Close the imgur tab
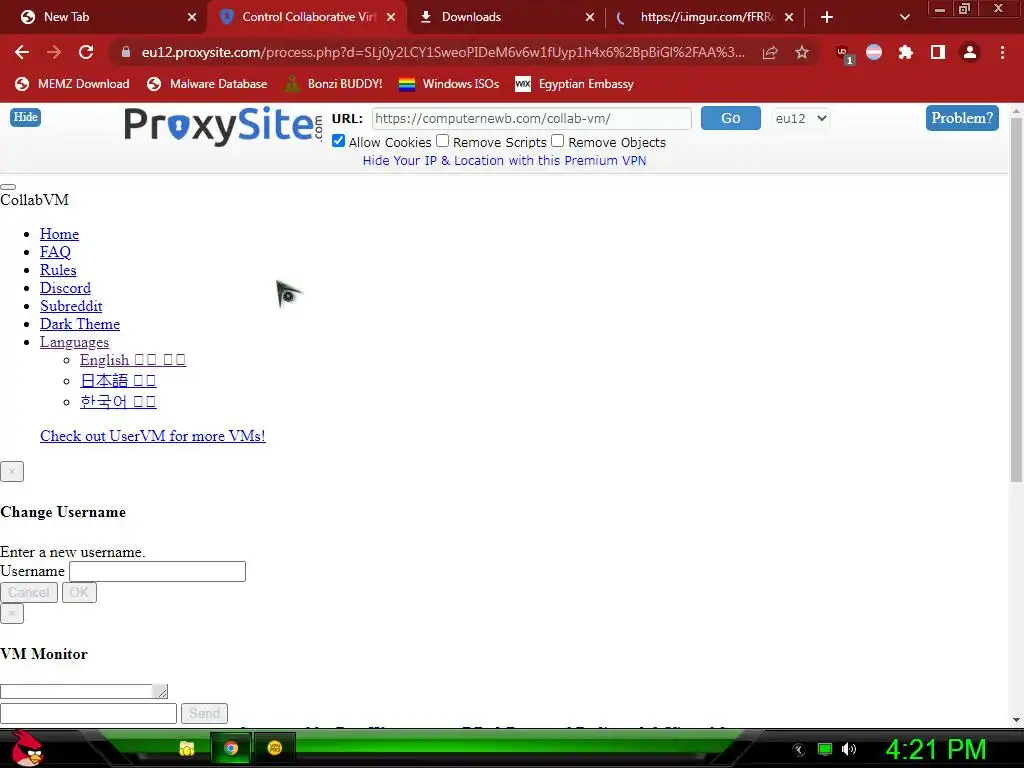This screenshot has width=1024, height=768. (789, 17)
